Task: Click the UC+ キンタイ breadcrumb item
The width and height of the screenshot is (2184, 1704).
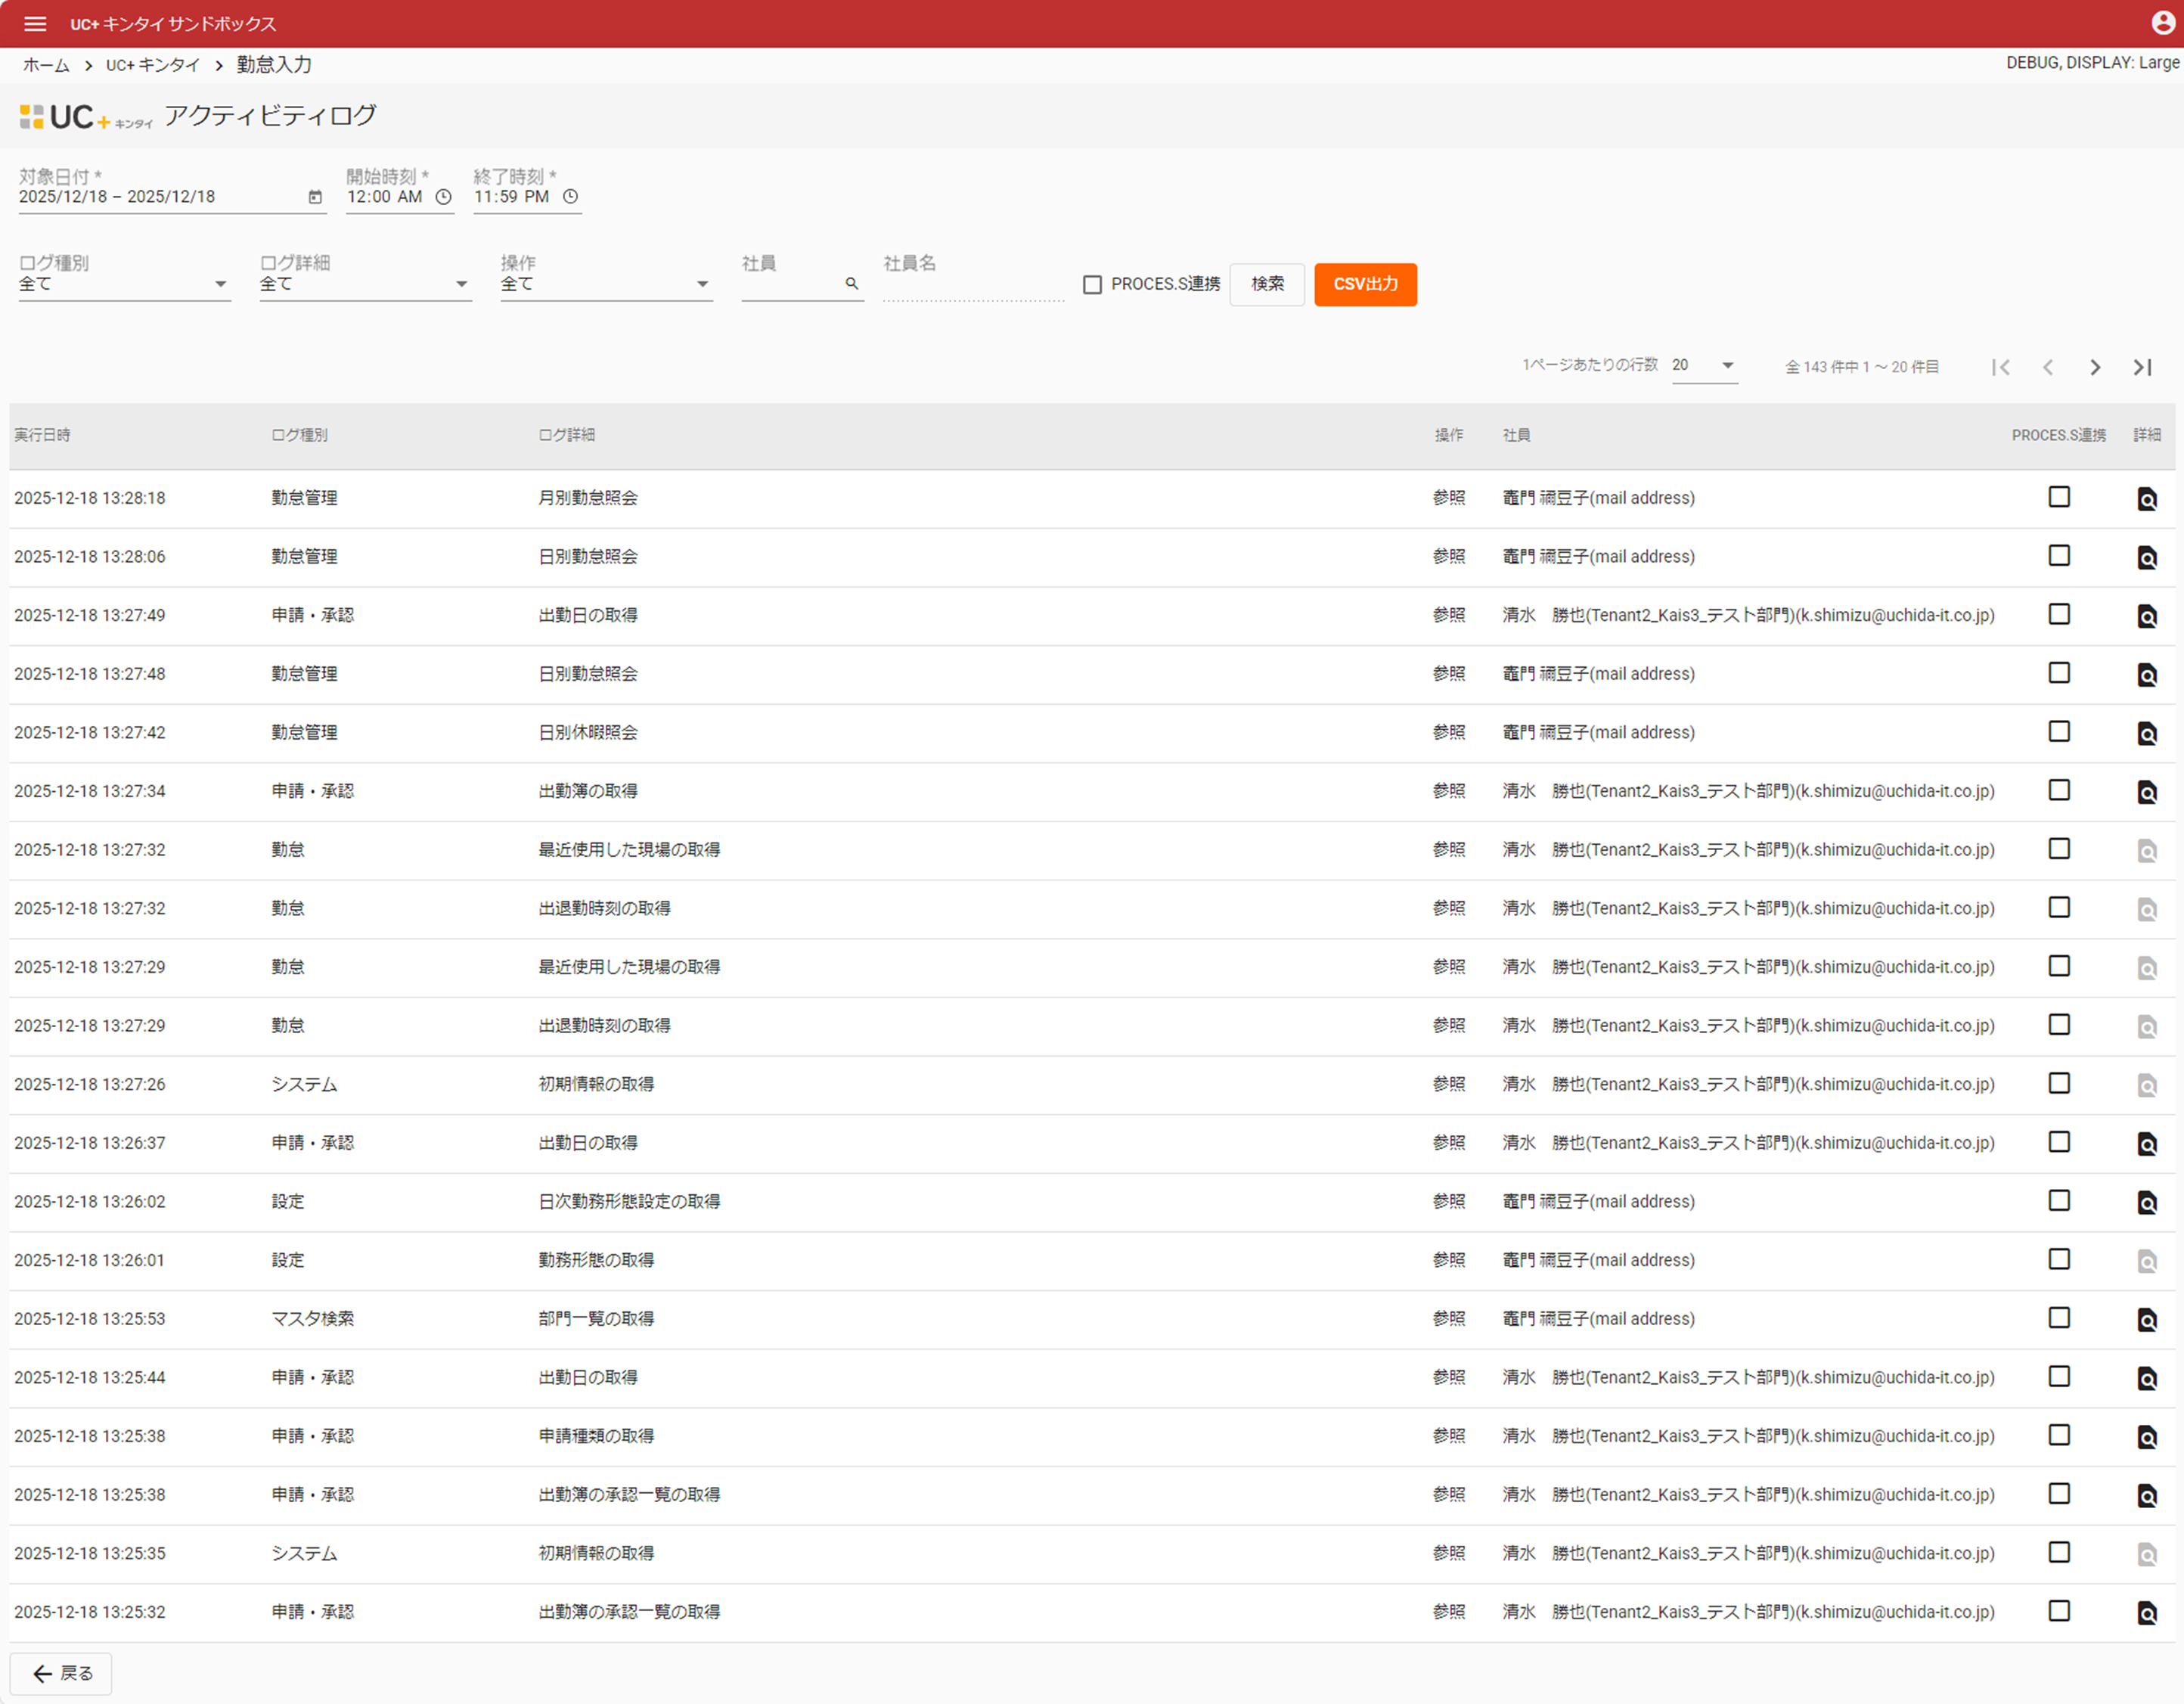Action: 153,65
